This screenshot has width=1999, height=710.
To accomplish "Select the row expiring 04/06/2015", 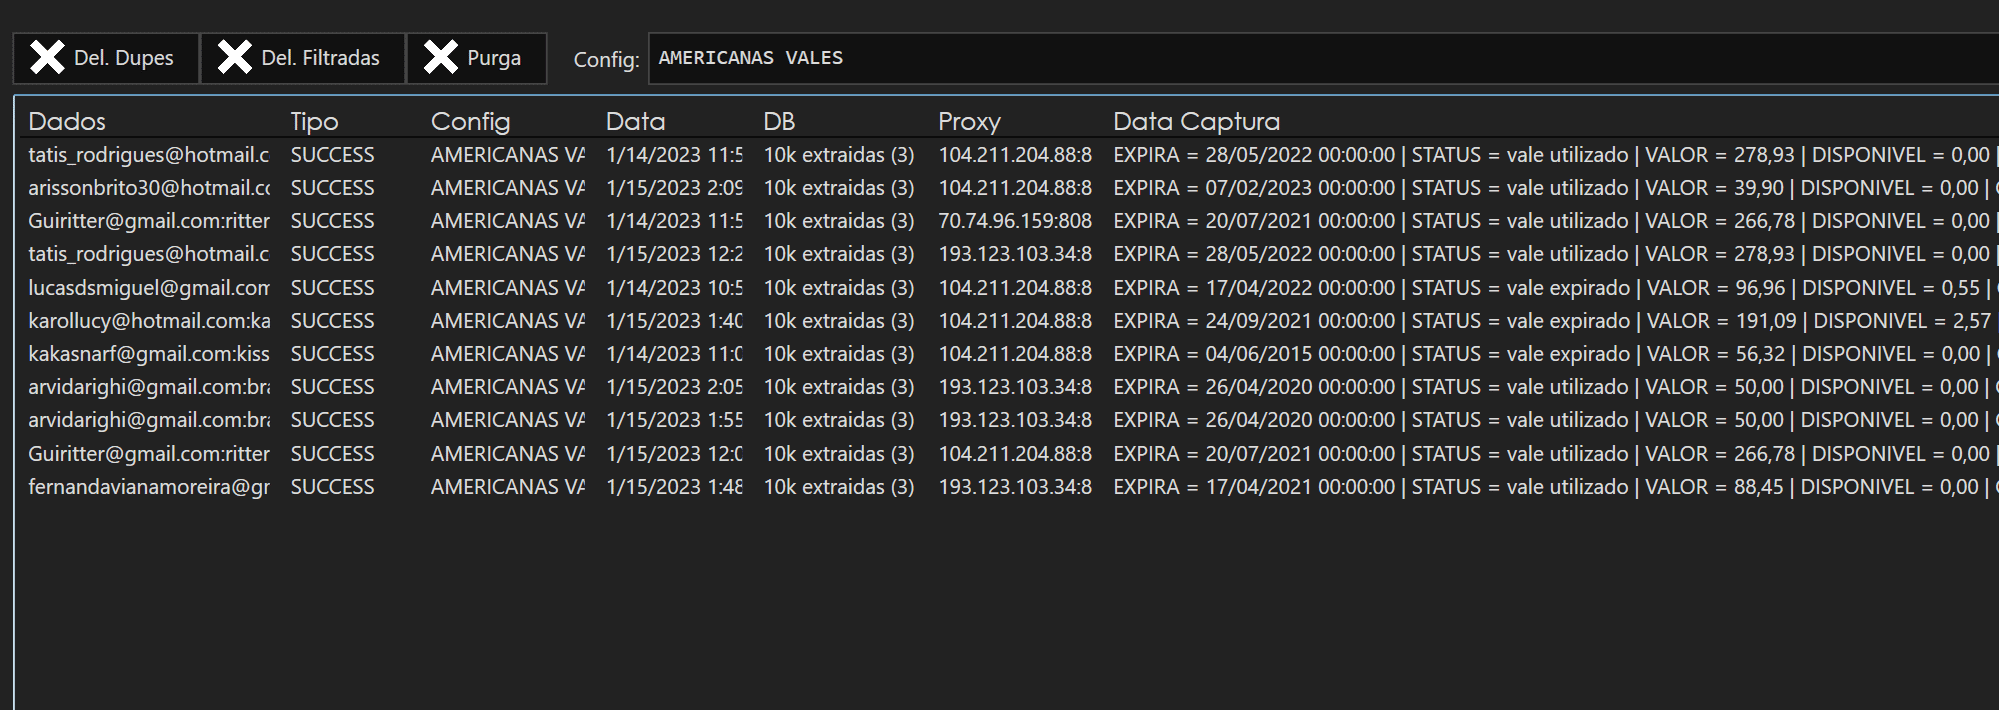I will pyautogui.click(x=1000, y=354).
